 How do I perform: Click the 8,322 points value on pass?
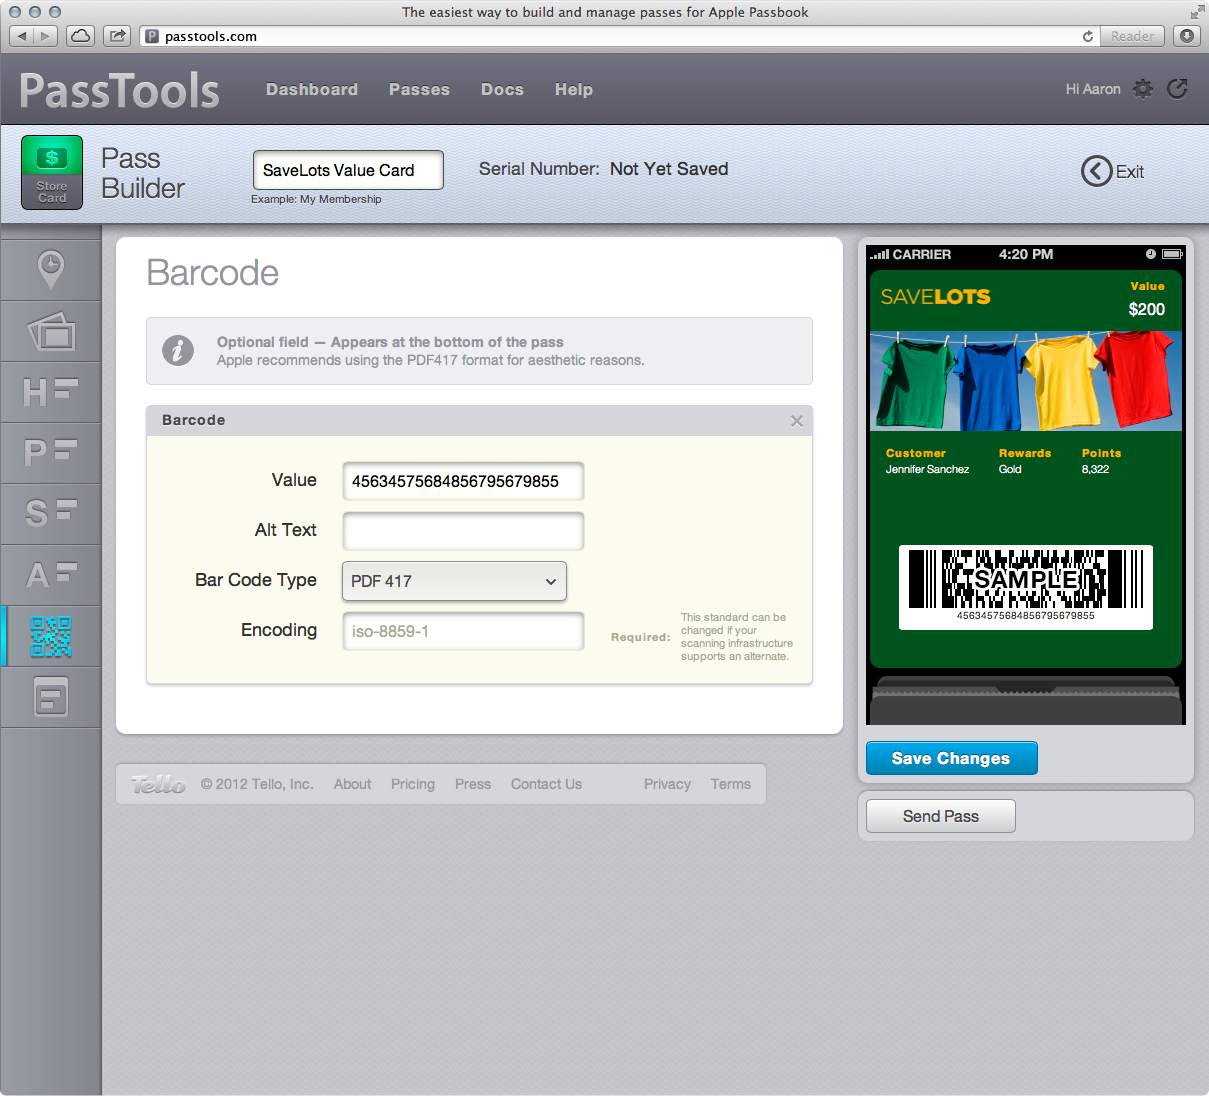coord(1095,469)
